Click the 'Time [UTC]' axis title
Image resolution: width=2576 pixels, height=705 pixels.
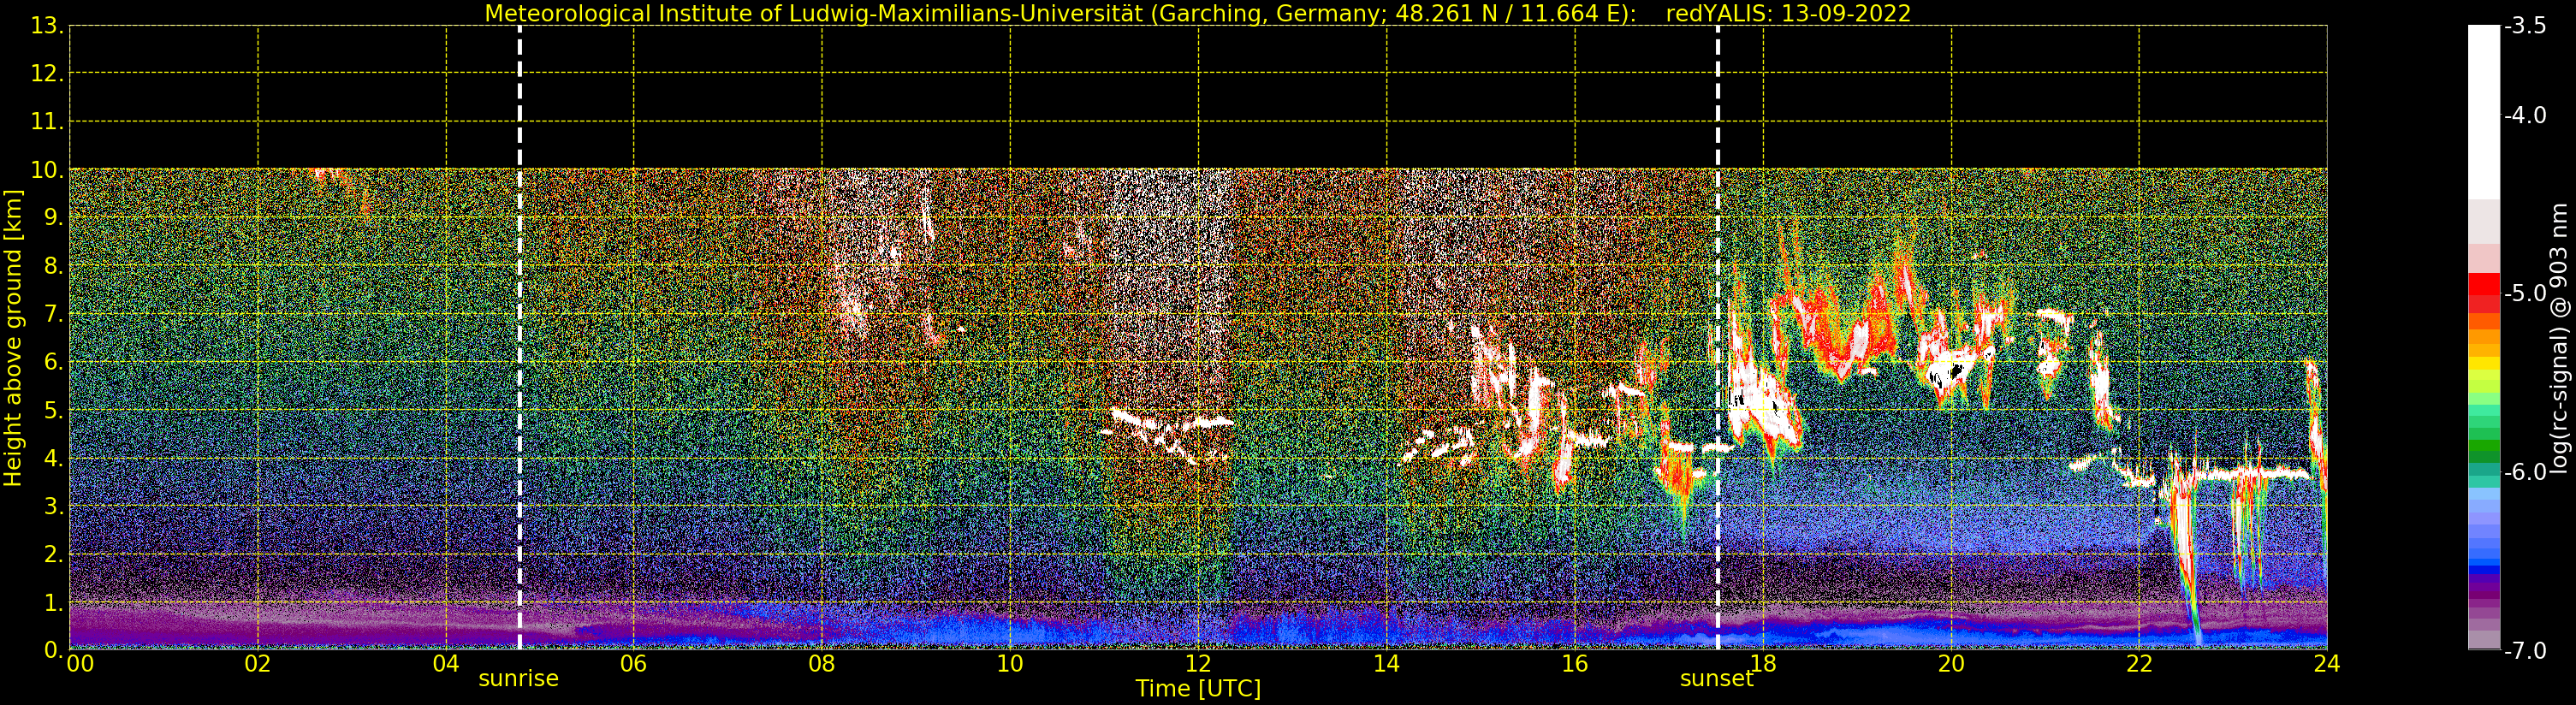[1197, 689]
